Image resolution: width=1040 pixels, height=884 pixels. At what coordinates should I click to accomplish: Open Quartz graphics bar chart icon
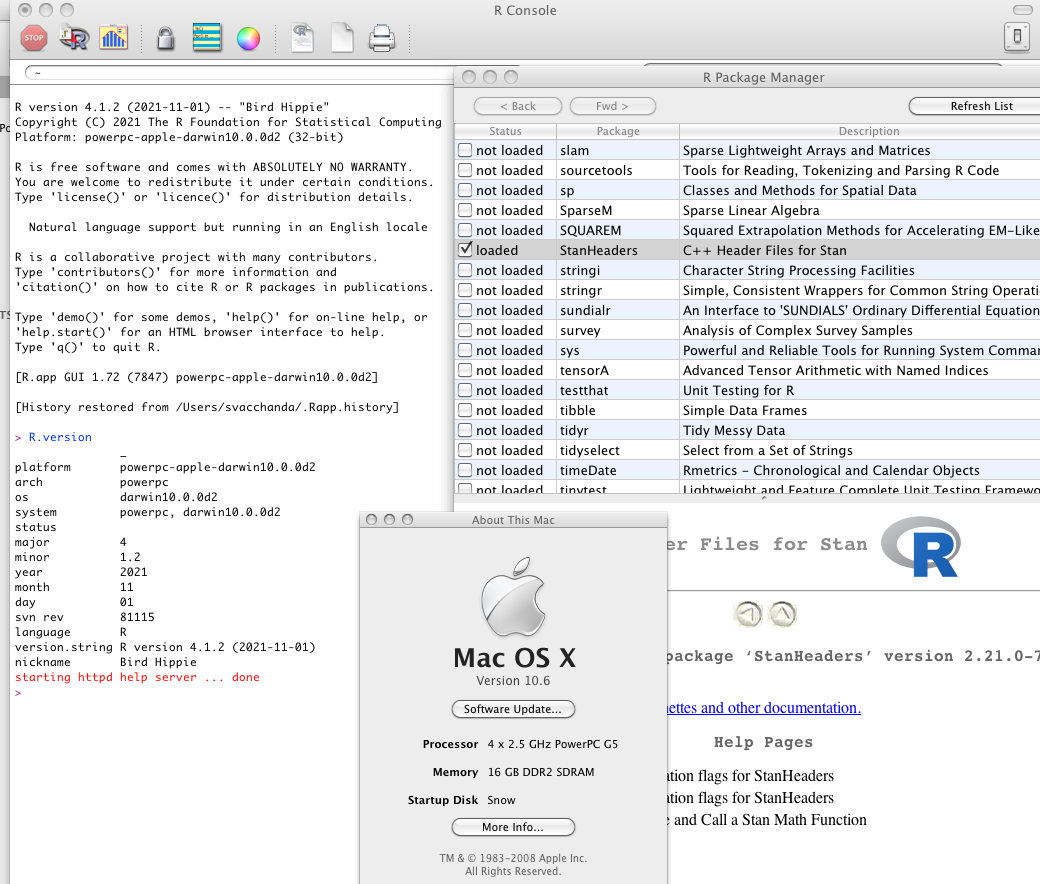pyautogui.click(x=113, y=39)
